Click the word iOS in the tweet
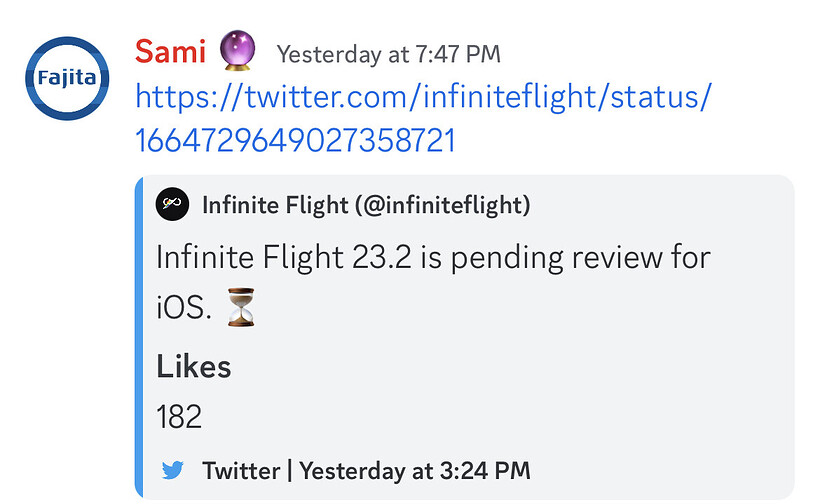Viewport: 820px width, 504px height. point(183,308)
